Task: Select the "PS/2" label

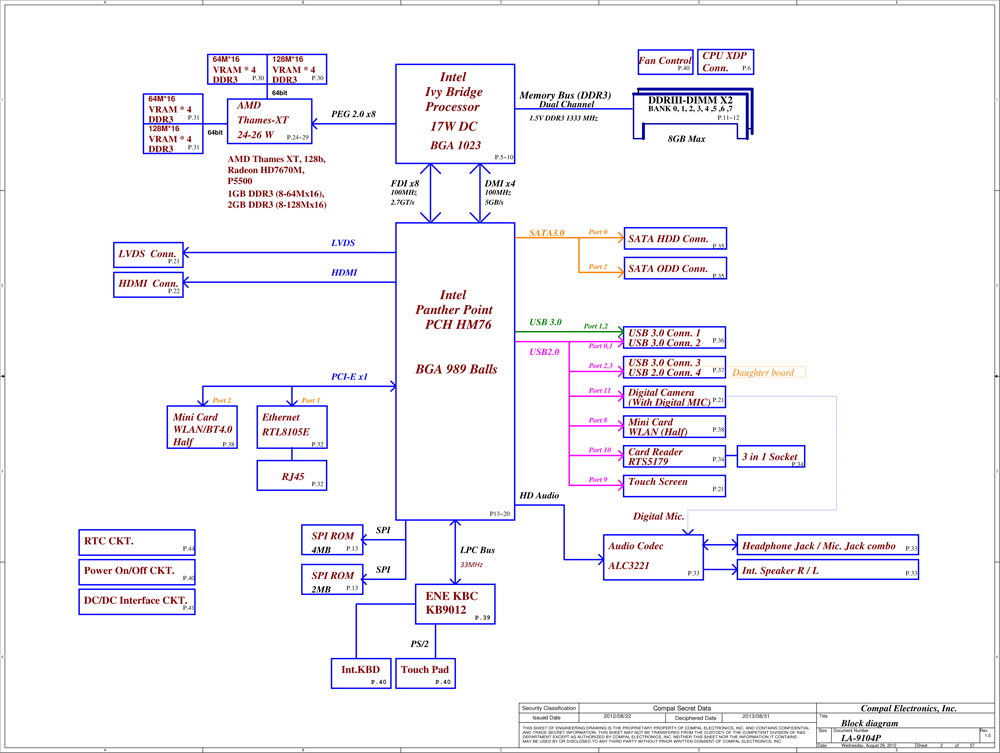Action: coord(420,644)
